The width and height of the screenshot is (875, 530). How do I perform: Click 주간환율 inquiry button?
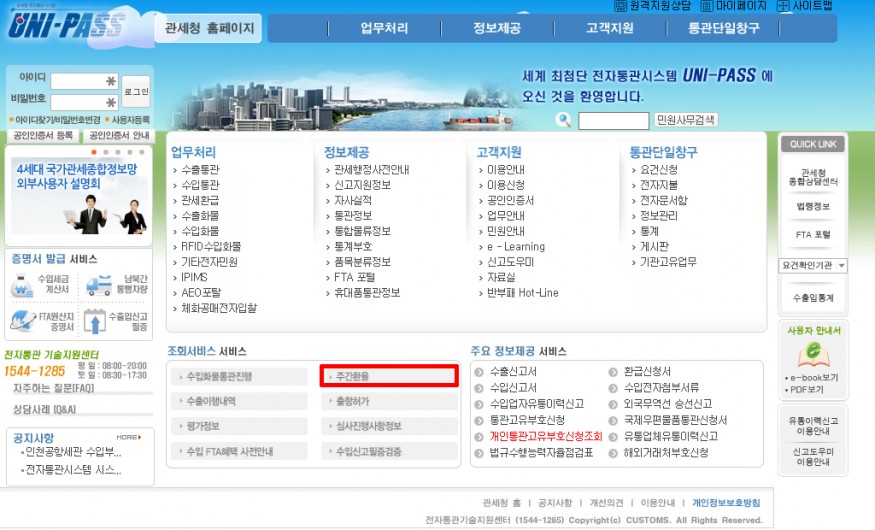(389, 376)
